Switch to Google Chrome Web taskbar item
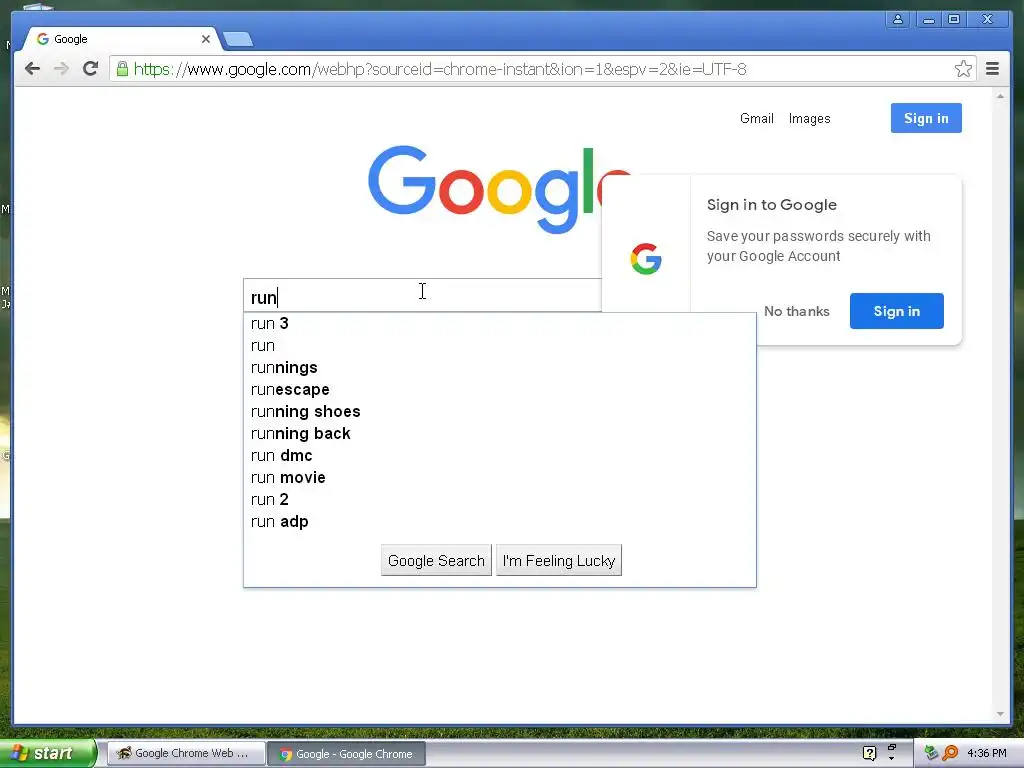The image size is (1024, 768). (x=186, y=754)
